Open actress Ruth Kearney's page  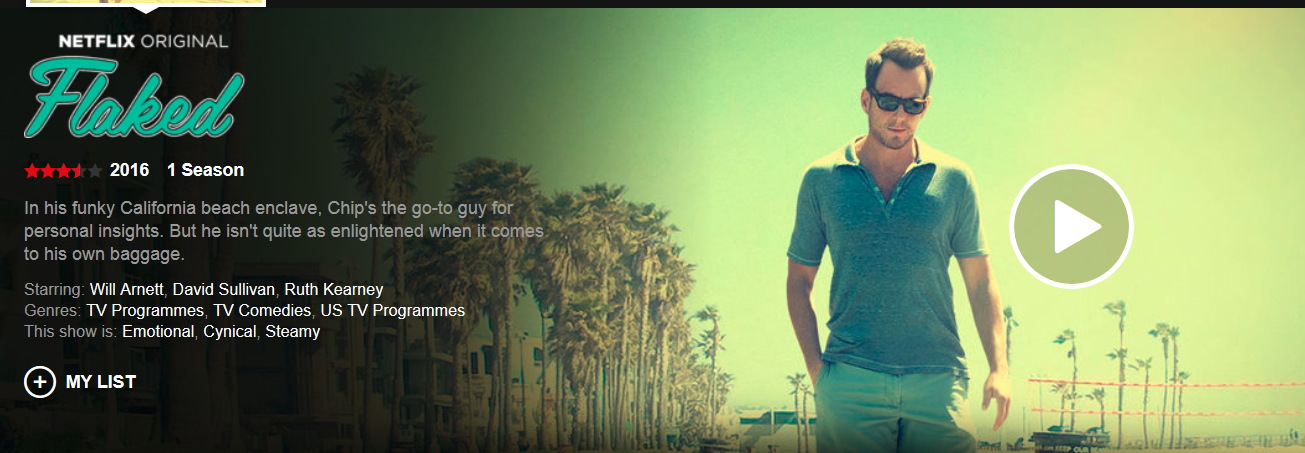334,290
